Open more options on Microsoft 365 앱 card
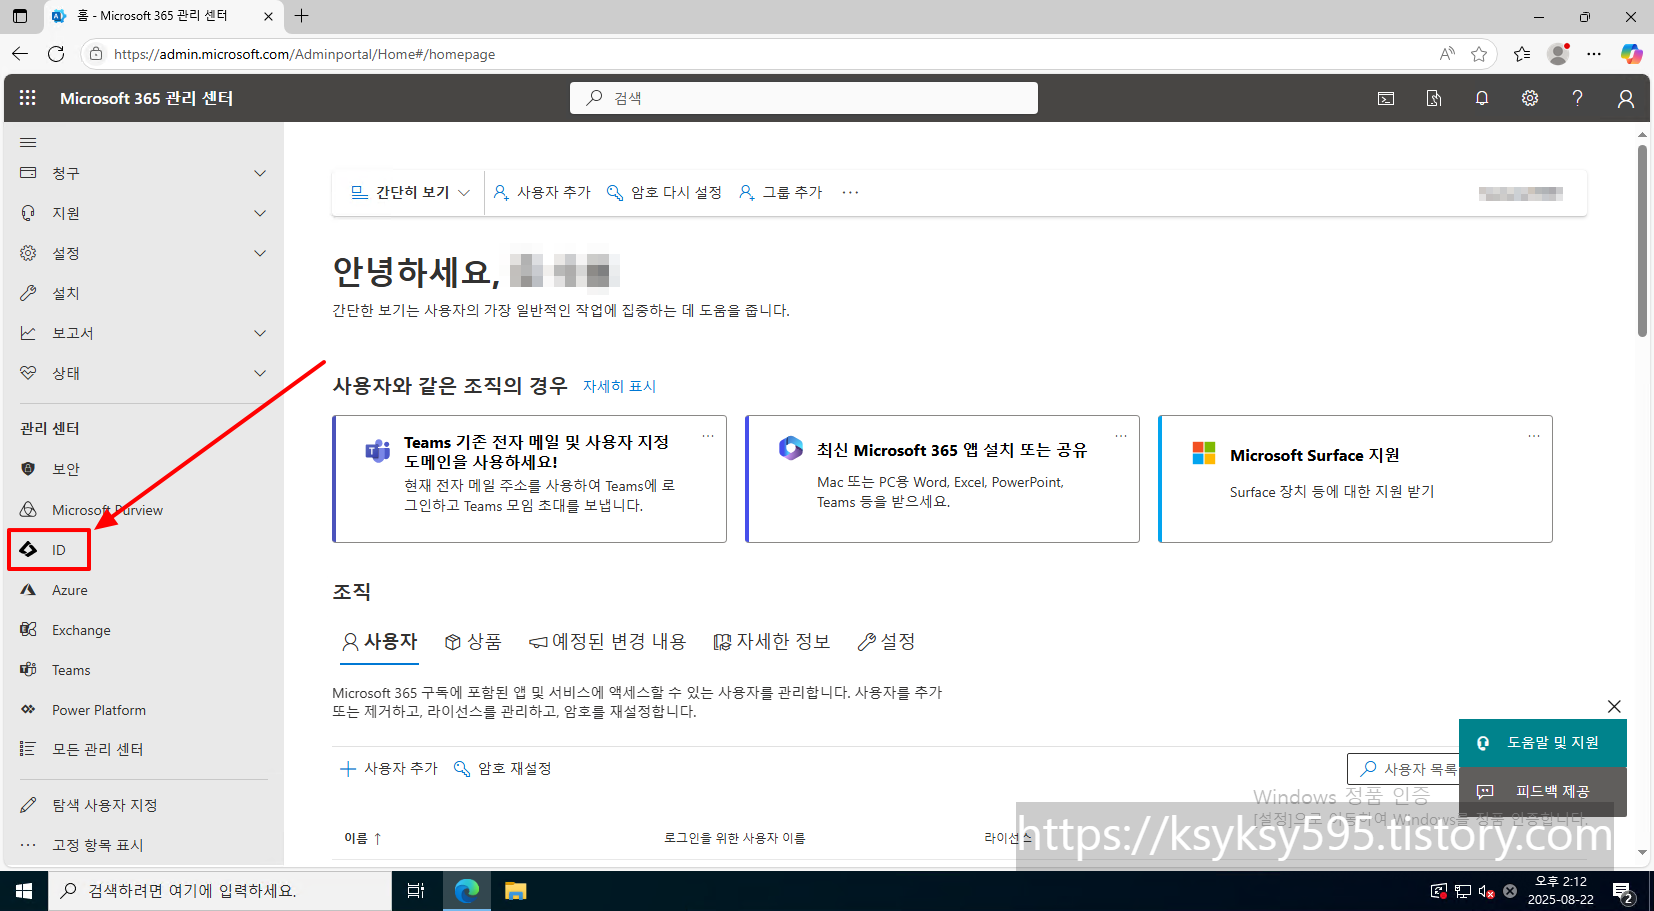1654x911 pixels. point(1121,436)
